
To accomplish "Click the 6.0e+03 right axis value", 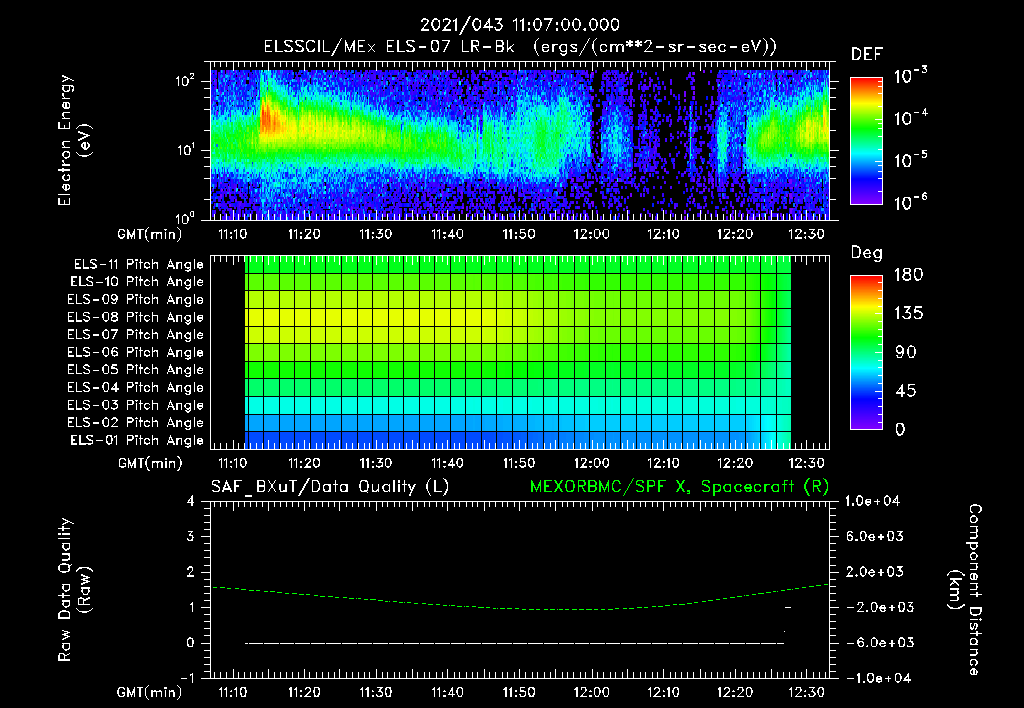I will (x=874, y=537).
